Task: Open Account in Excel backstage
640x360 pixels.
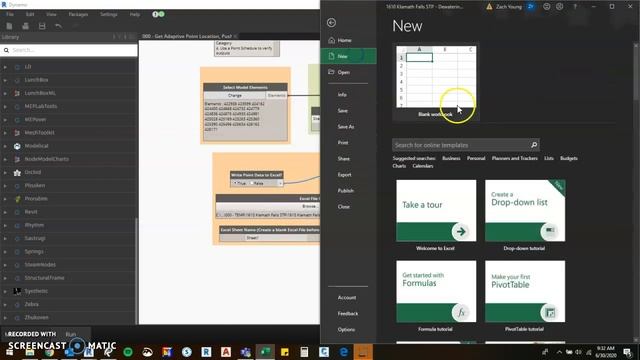Action: (347, 298)
